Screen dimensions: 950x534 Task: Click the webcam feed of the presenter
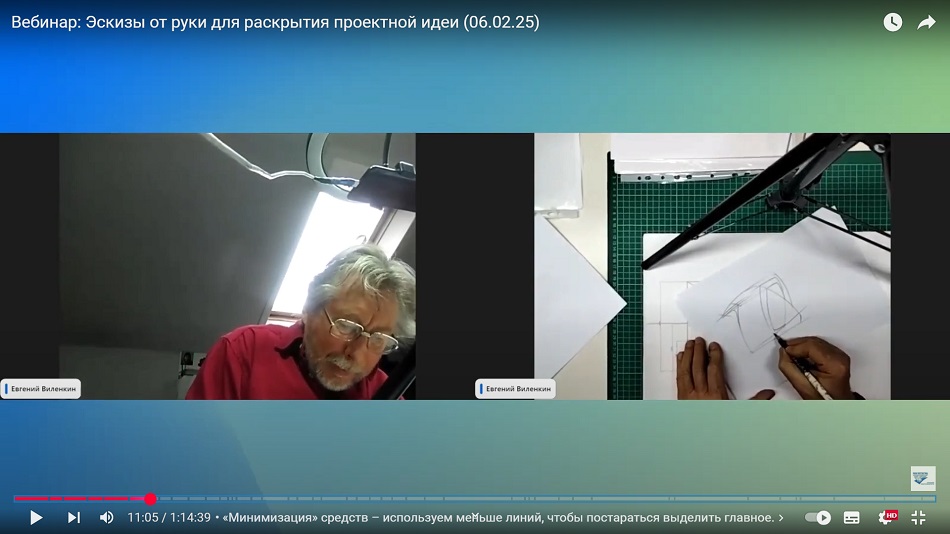237,266
